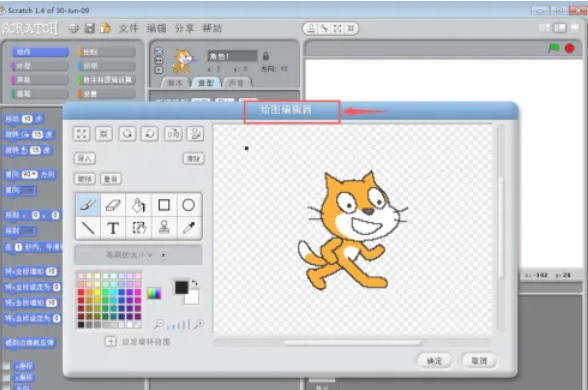Select the straight line tool
588x390 pixels.
click(88, 228)
